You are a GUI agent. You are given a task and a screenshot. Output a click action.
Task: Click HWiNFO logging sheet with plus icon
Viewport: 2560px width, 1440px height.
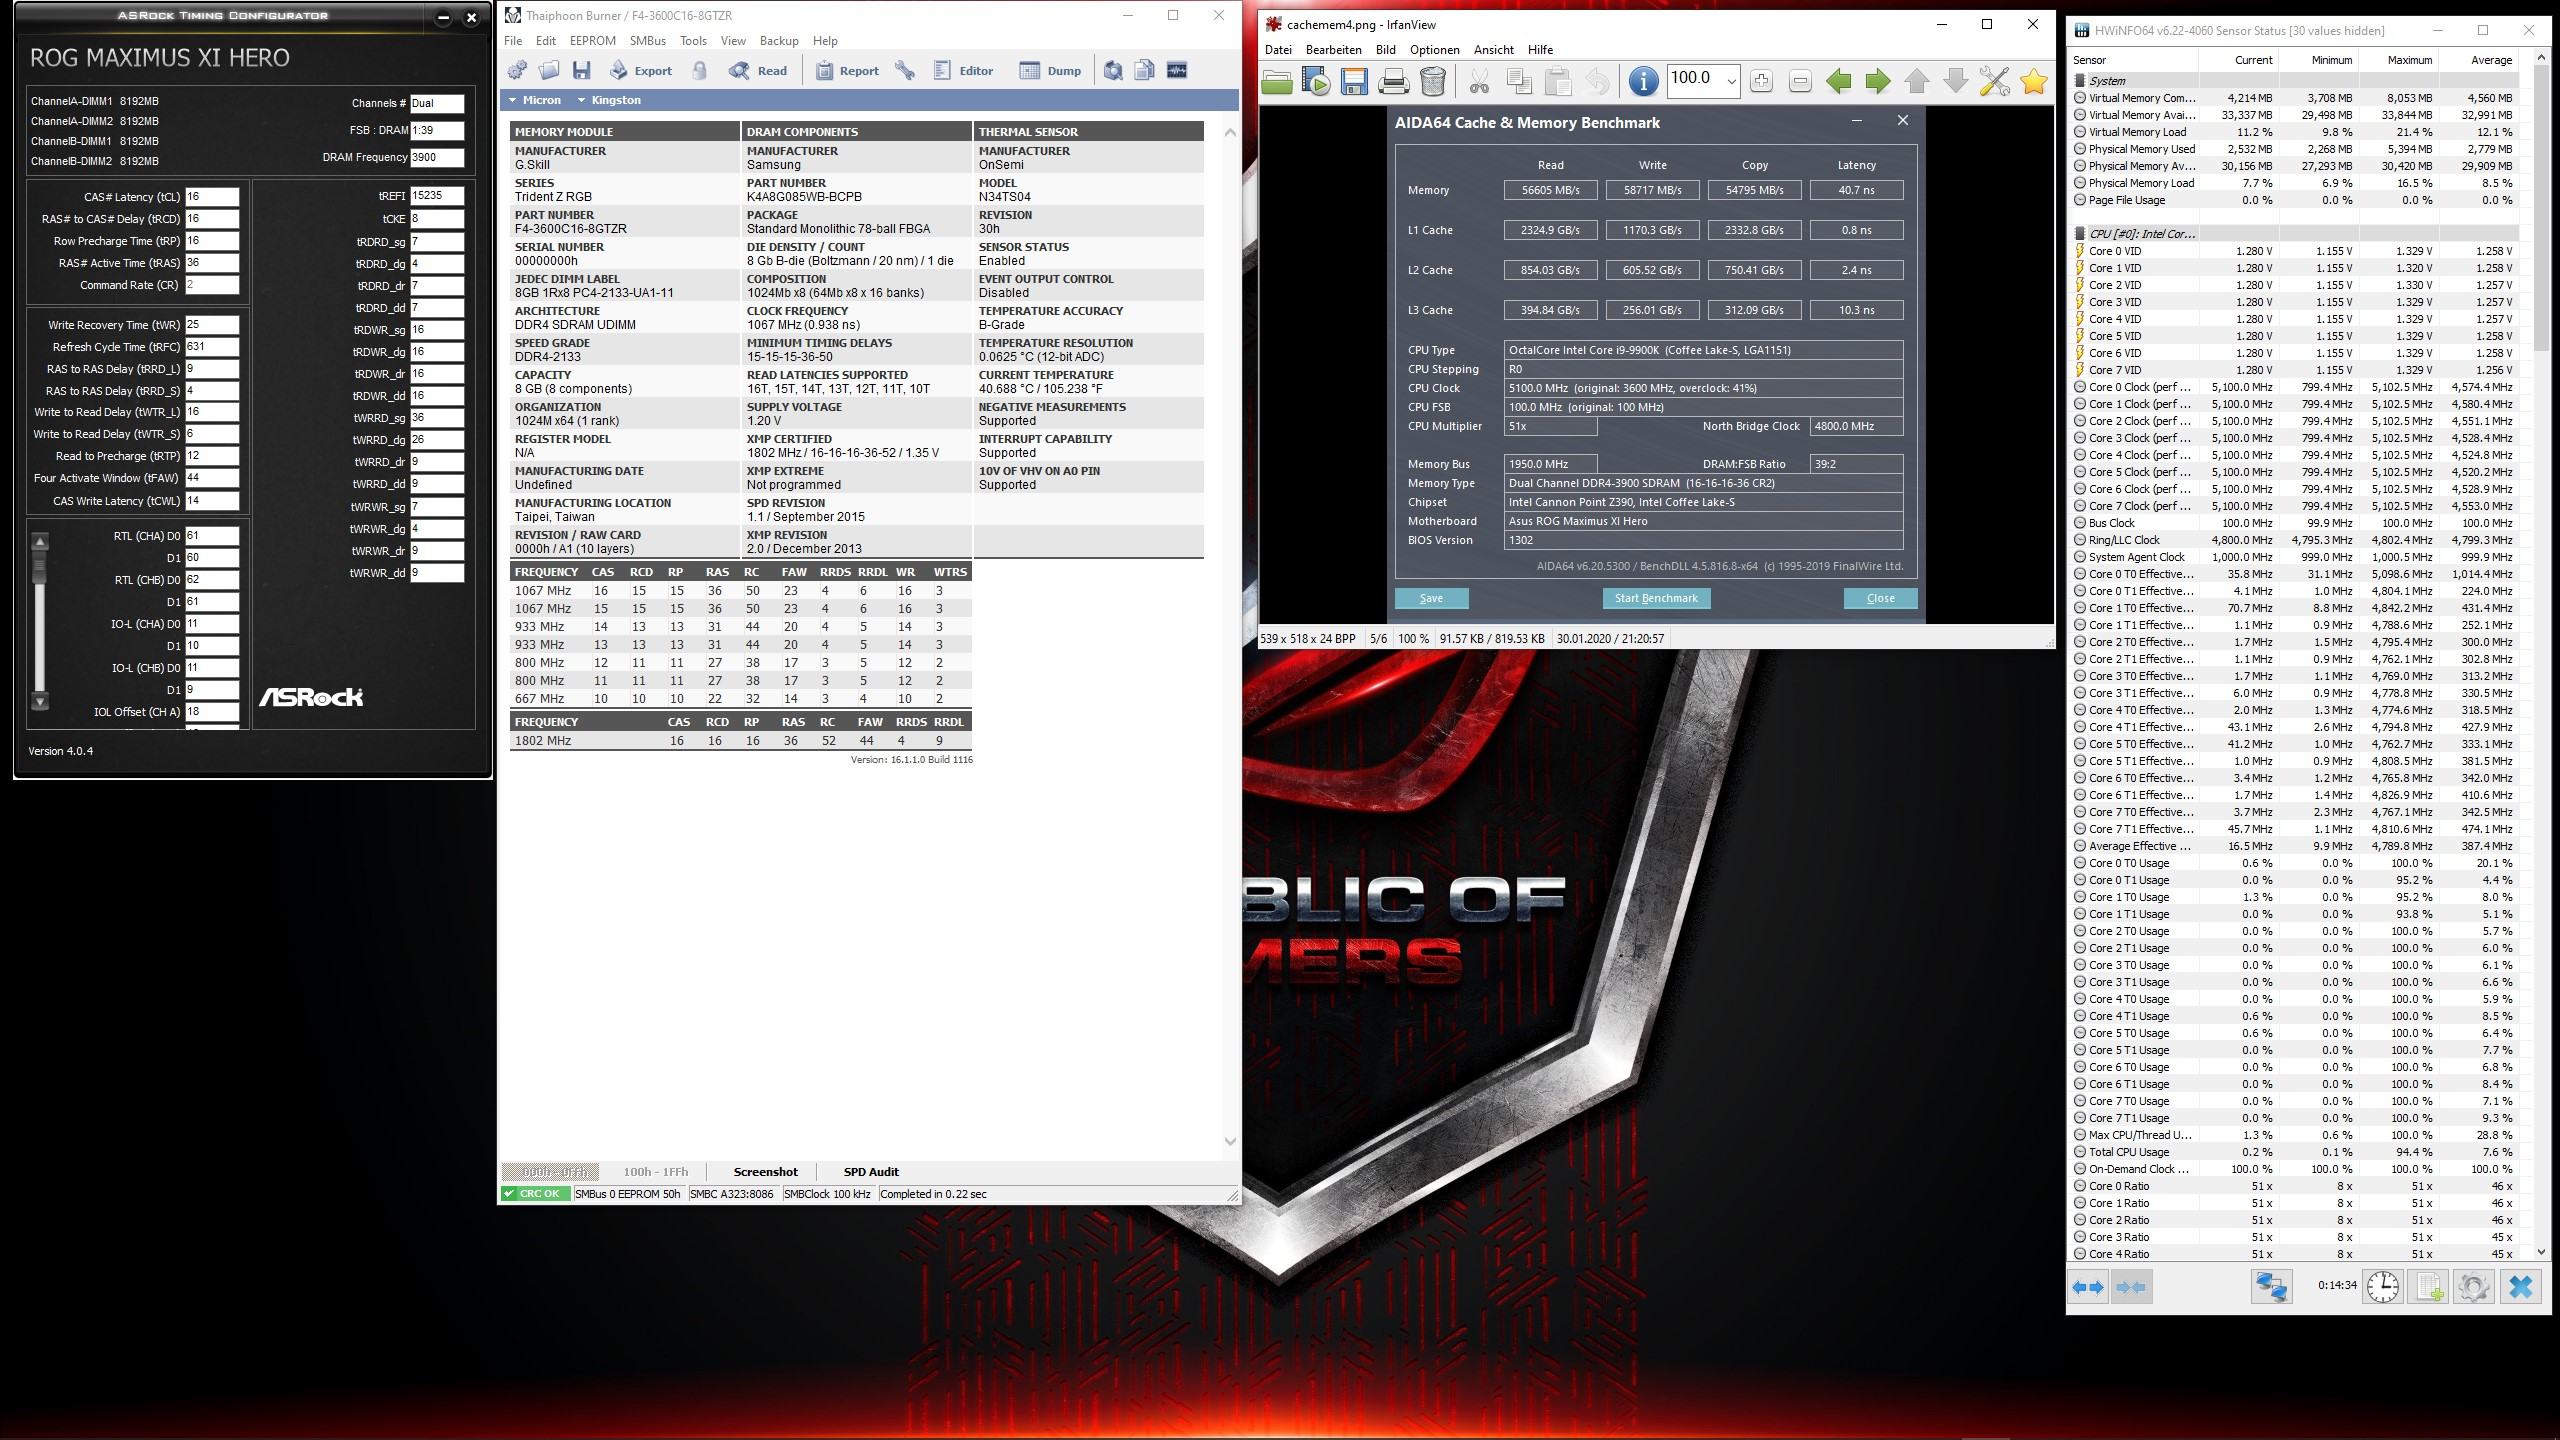click(2429, 1287)
